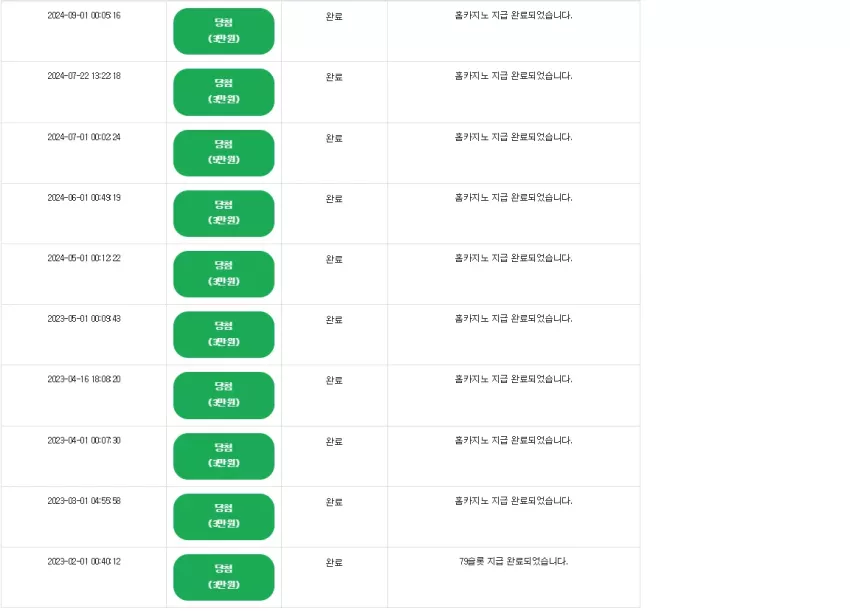Select the 2023-05-01 00:09:43 date cell
This screenshot has height=611, width=850.
pyautogui.click(x=84, y=318)
